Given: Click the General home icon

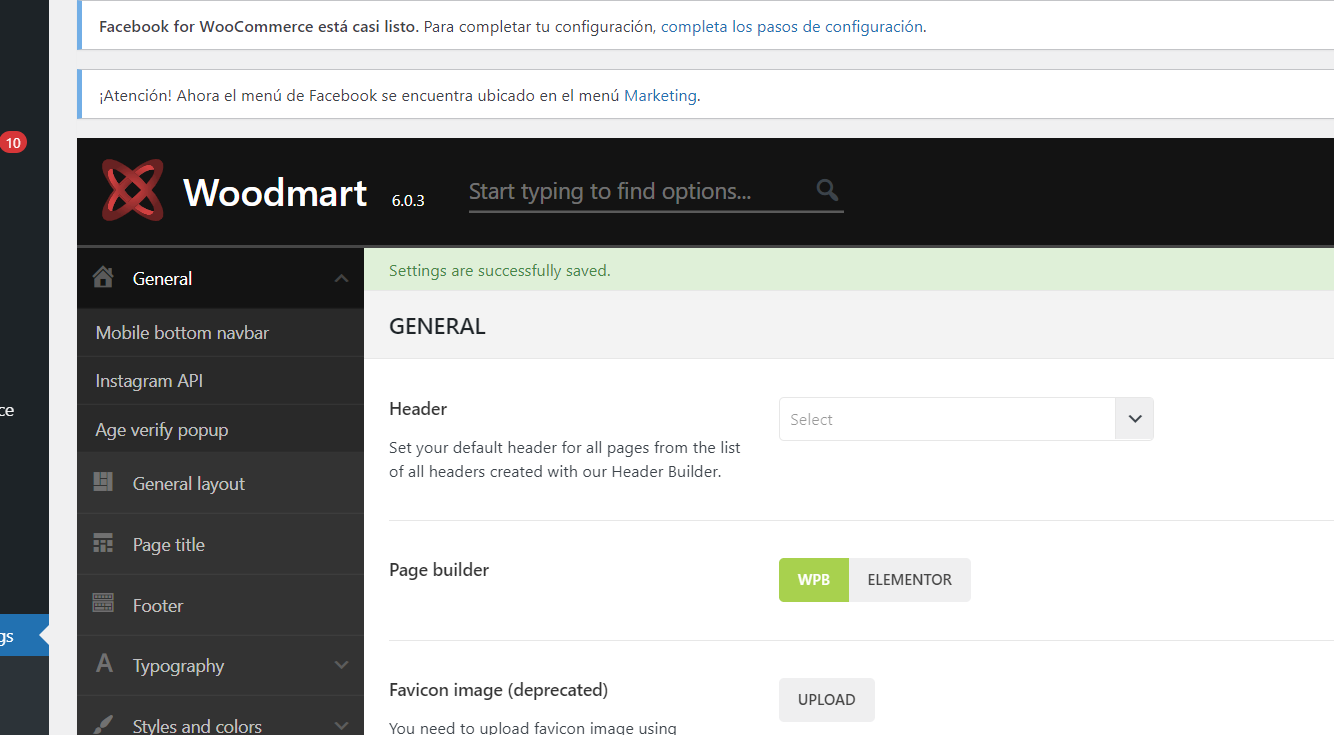Looking at the screenshot, I should (x=103, y=277).
